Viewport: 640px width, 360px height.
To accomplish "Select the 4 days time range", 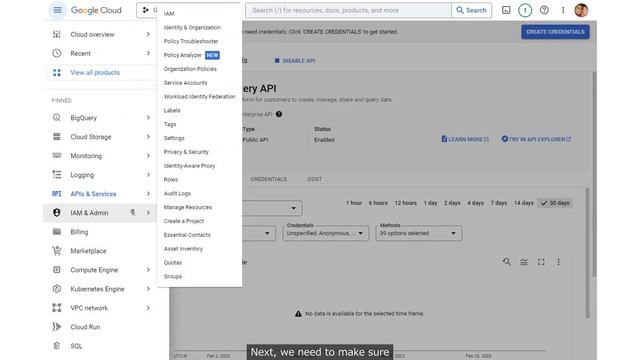I will (476, 203).
